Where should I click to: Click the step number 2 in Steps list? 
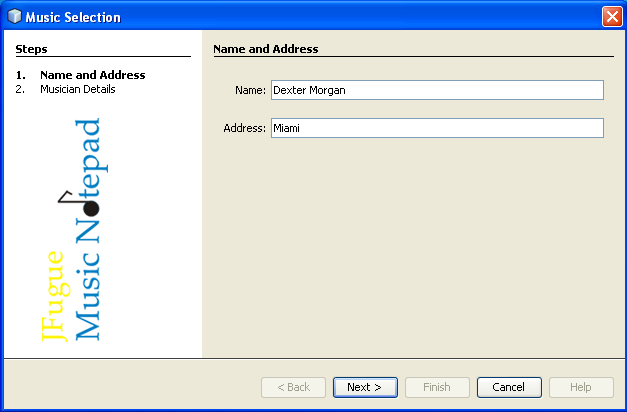click(x=20, y=89)
